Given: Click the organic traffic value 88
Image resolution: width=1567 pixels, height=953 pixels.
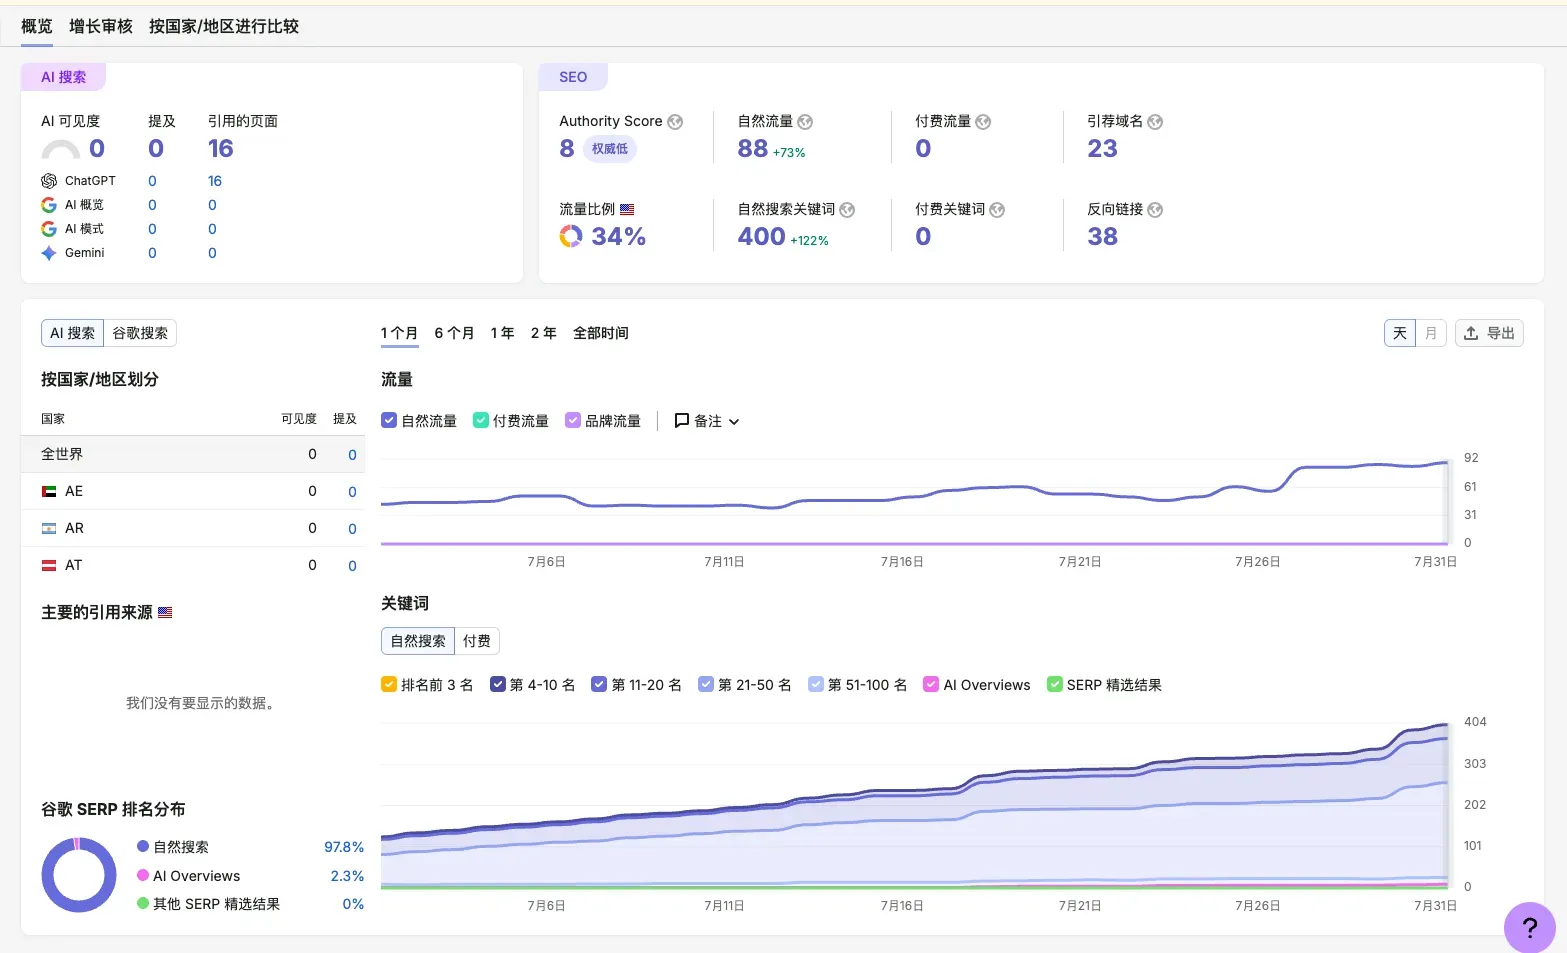Looking at the screenshot, I should pyautogui.click(x=753, y=149).
